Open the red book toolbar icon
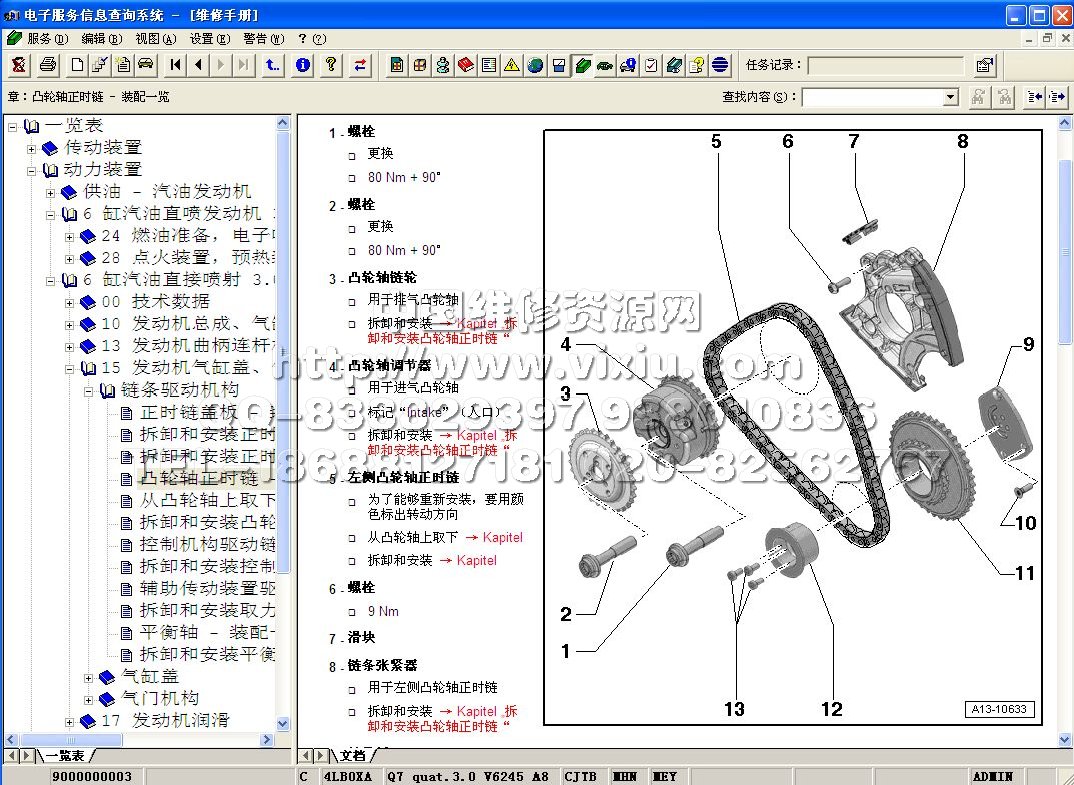The width and height of the screenshot is (1074, 785). [x=466, y=65]
